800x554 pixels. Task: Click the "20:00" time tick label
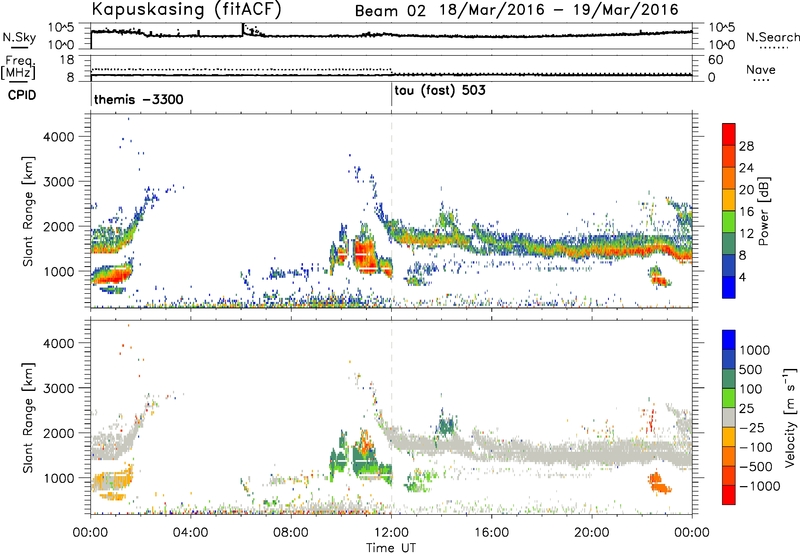[592, 533]
